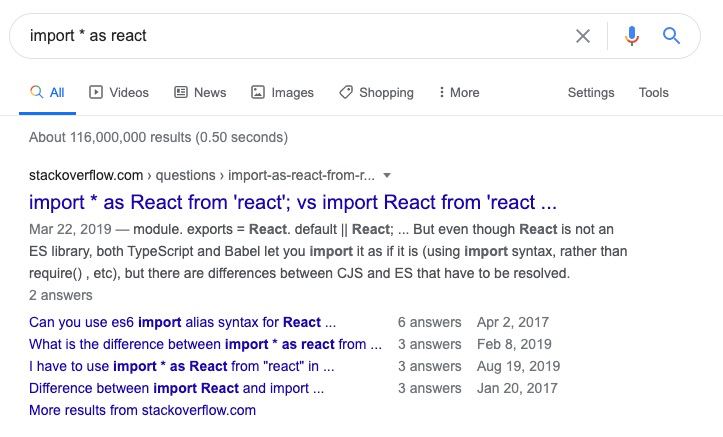Image resolution: width=723 pixels, height=437 pixels.
Task: Clear the search box with X icon
Action: (x=583, y=36)
